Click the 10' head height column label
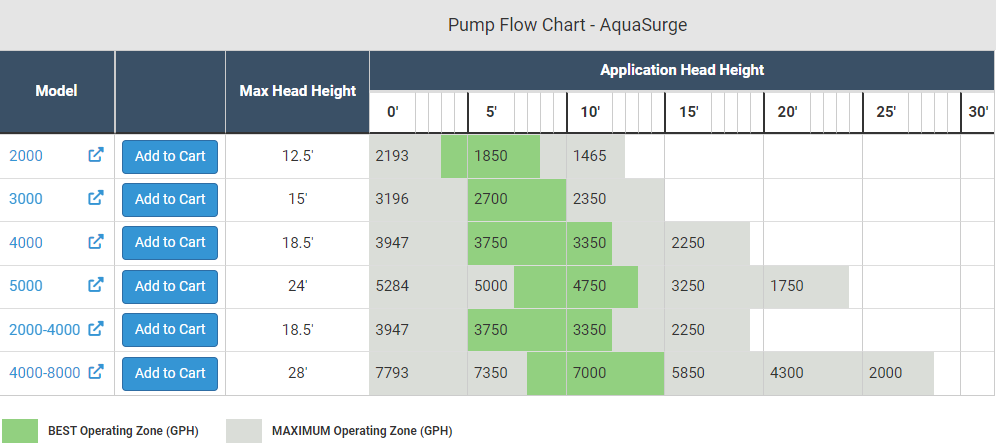This screenshot has height=447, width=996. coord(590,112)
